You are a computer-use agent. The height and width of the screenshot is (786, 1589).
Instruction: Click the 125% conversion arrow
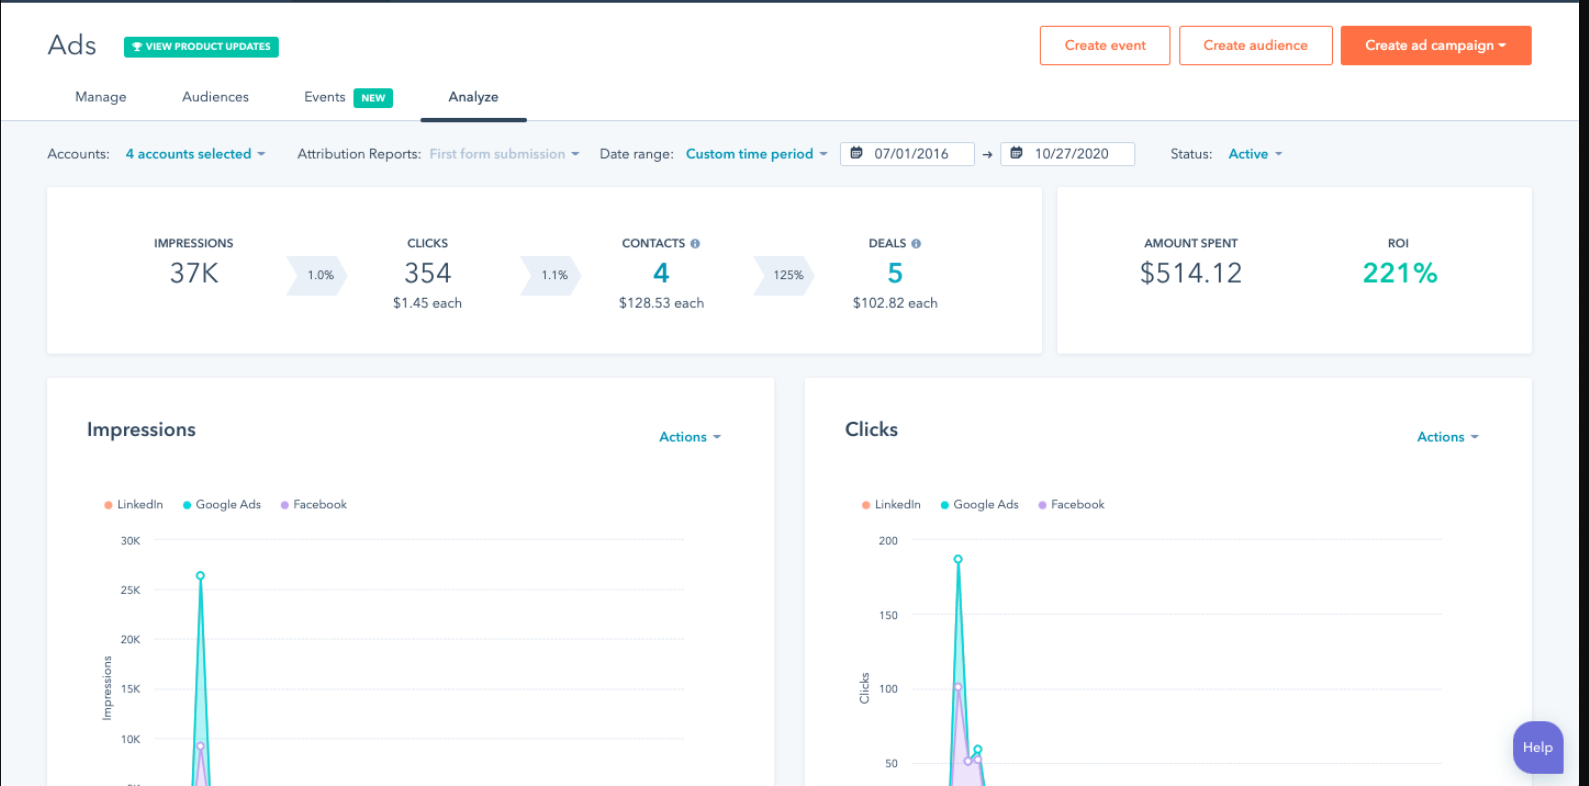coord(785,275)
